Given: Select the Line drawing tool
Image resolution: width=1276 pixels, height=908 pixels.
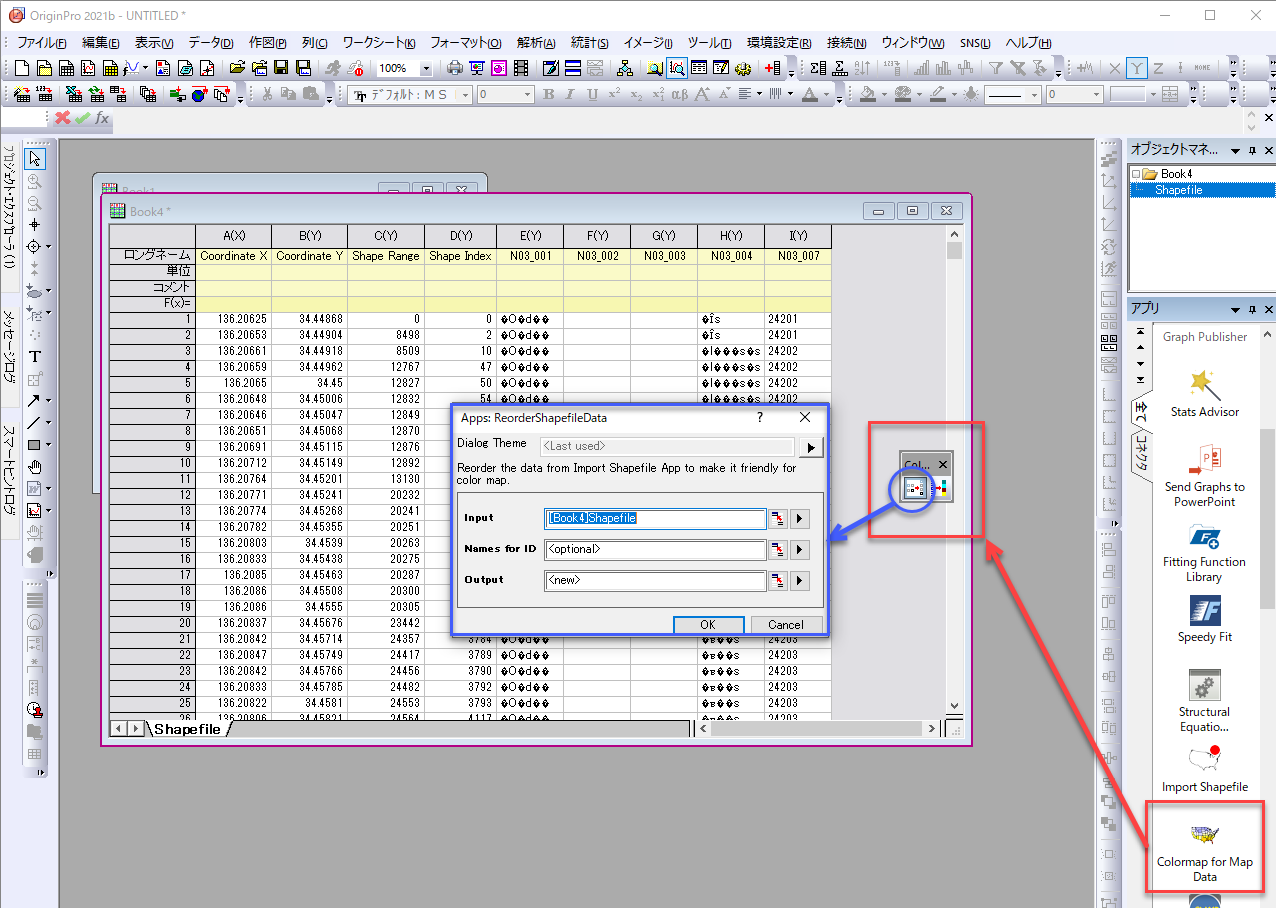Looking at the screenshot, I should click(35, 422).
